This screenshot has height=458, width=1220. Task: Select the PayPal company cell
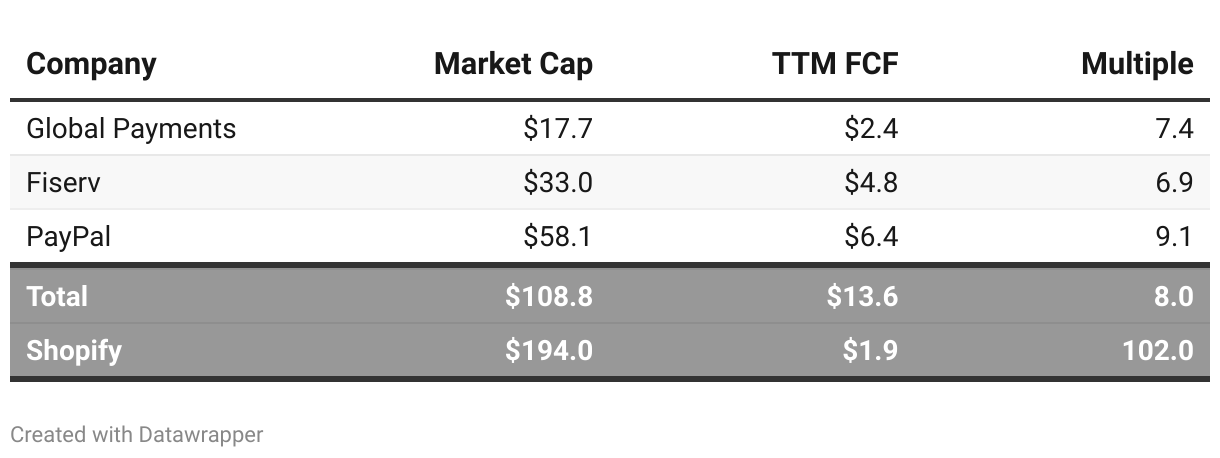[x=68, y=237]
